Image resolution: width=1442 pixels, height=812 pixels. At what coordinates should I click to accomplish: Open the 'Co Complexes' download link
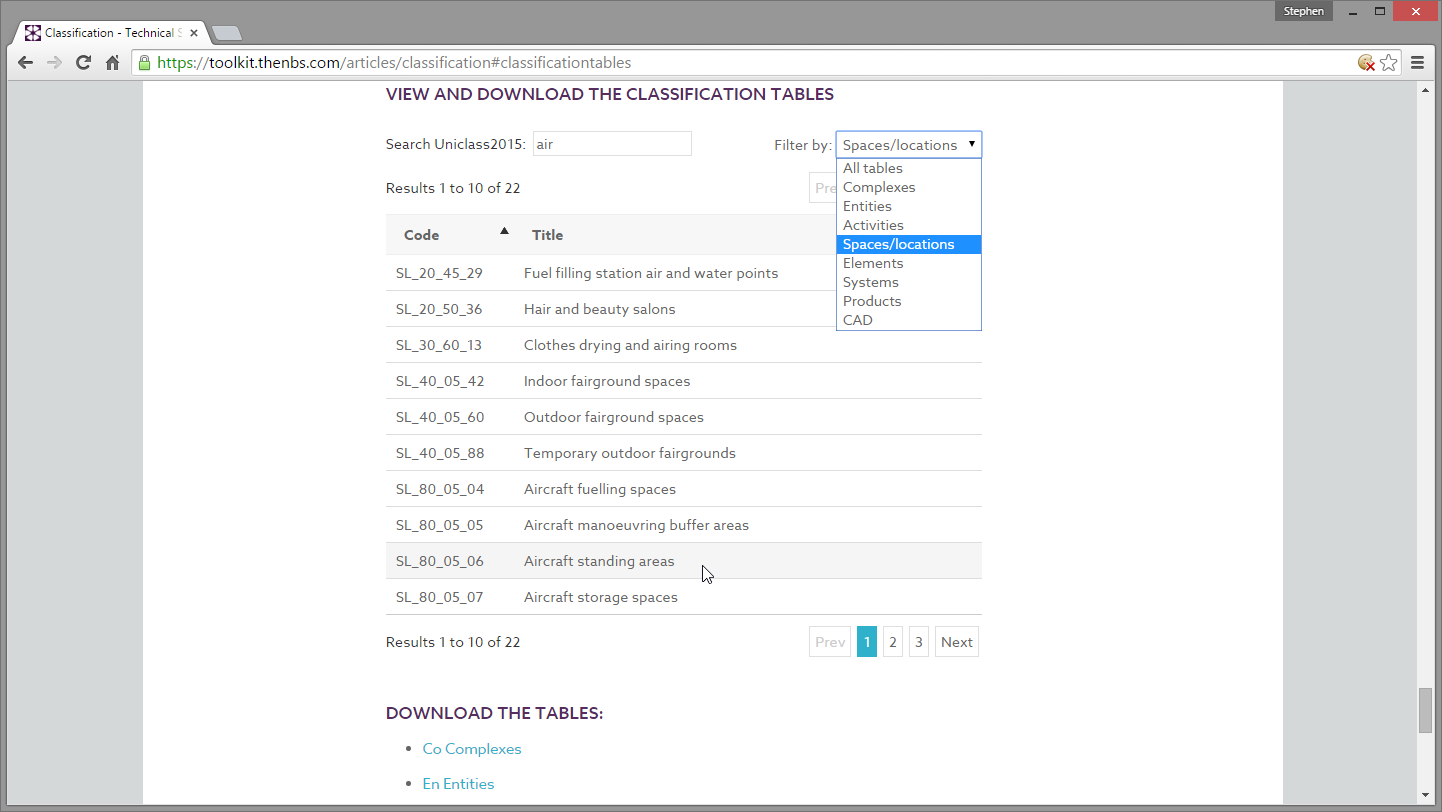(471, 748)
